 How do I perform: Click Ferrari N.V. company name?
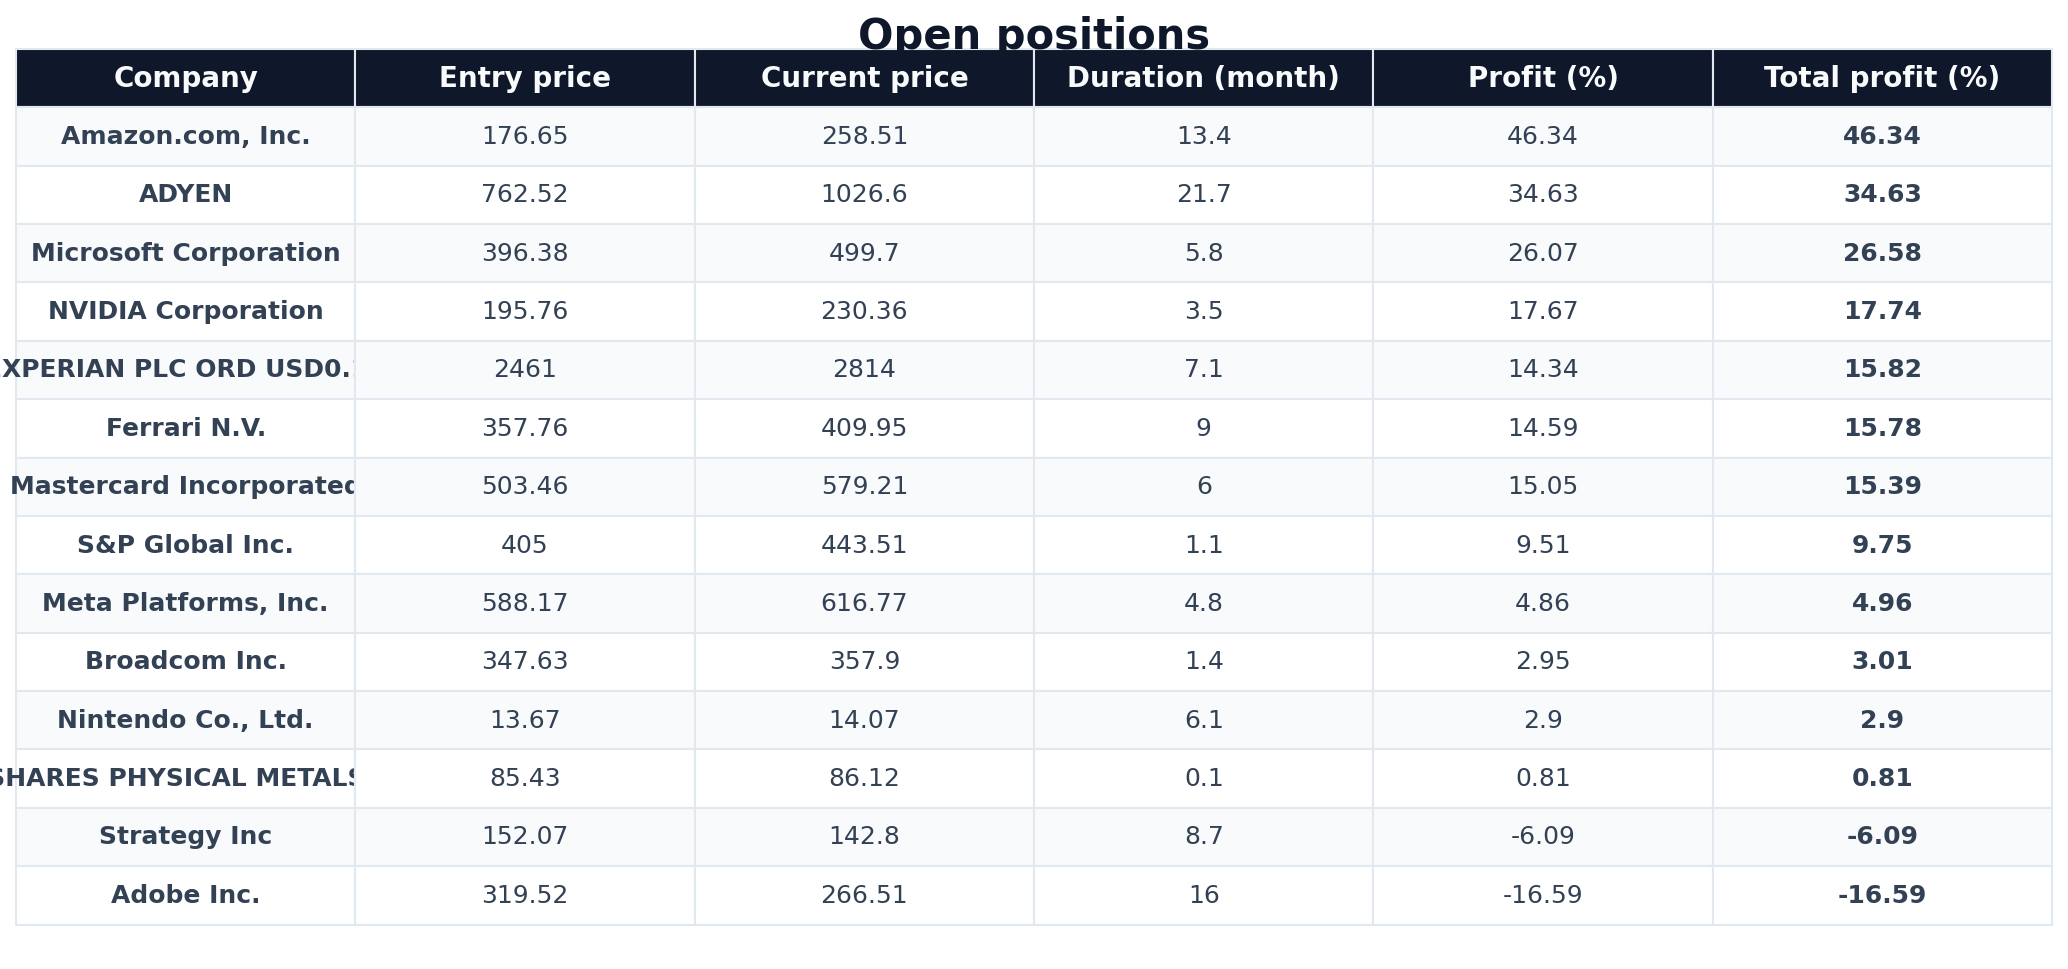185,428
